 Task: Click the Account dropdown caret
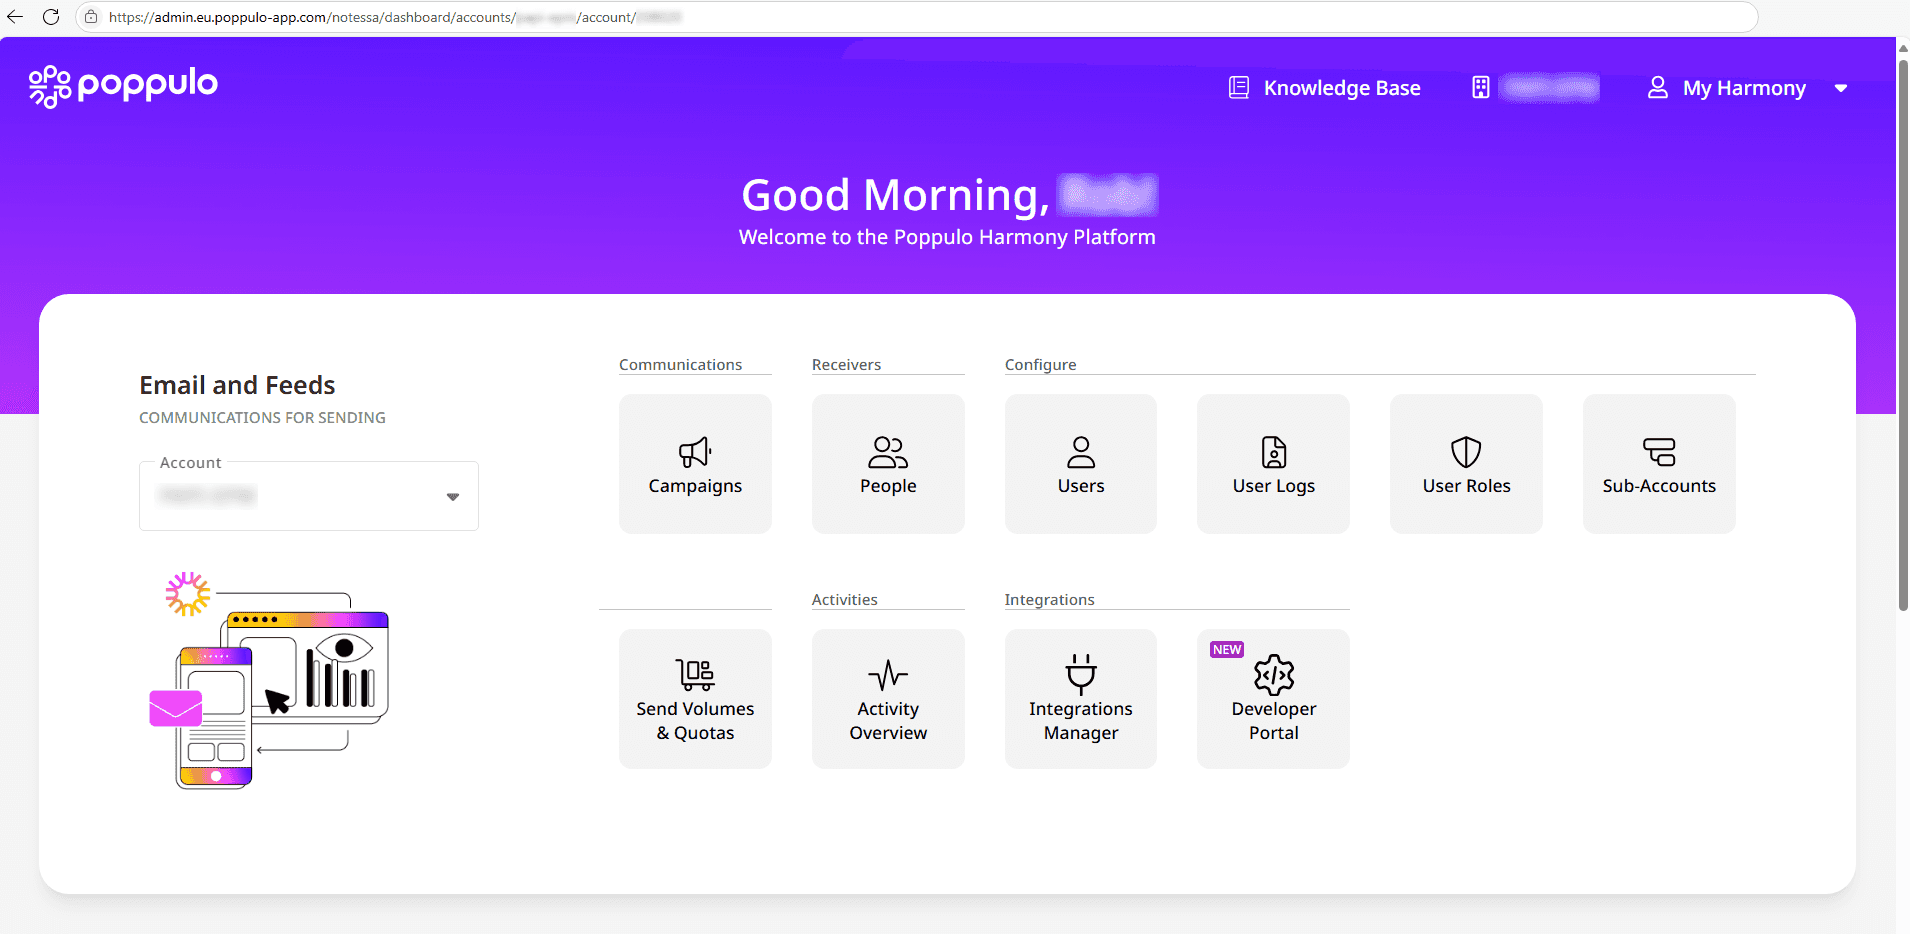click(453, 497)
